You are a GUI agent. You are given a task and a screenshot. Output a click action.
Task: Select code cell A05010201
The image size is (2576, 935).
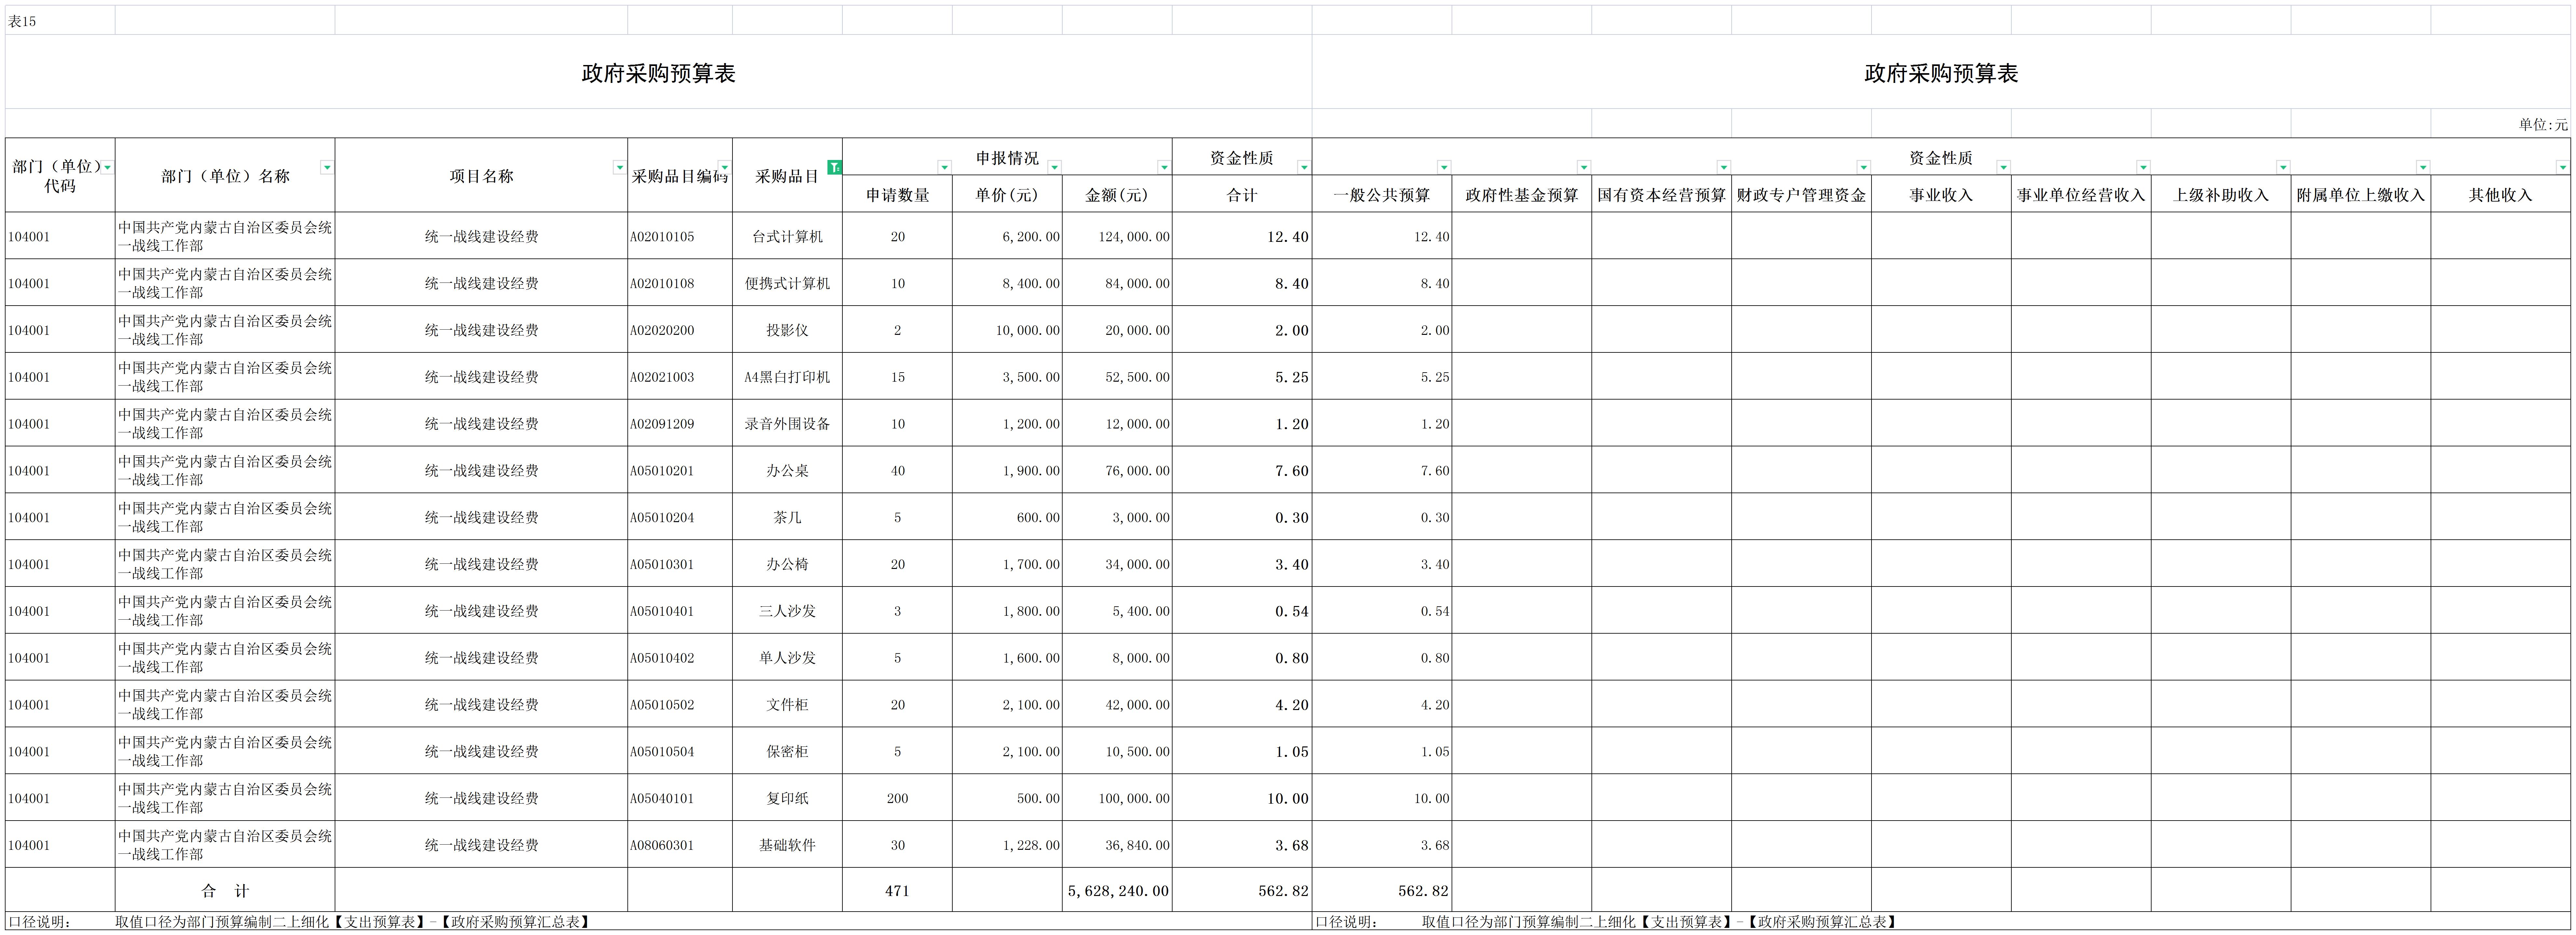pyautogui.click(x=680, y=470)
